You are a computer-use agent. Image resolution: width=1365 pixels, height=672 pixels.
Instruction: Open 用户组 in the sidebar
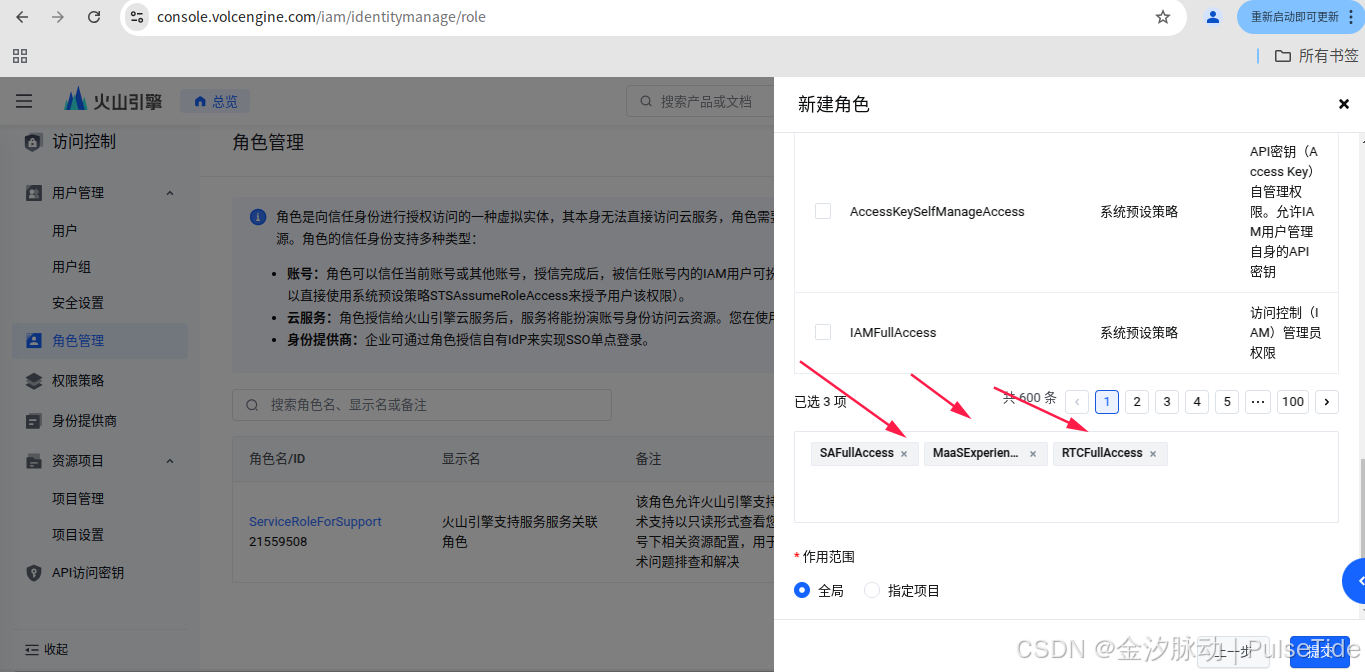point(72,267)
